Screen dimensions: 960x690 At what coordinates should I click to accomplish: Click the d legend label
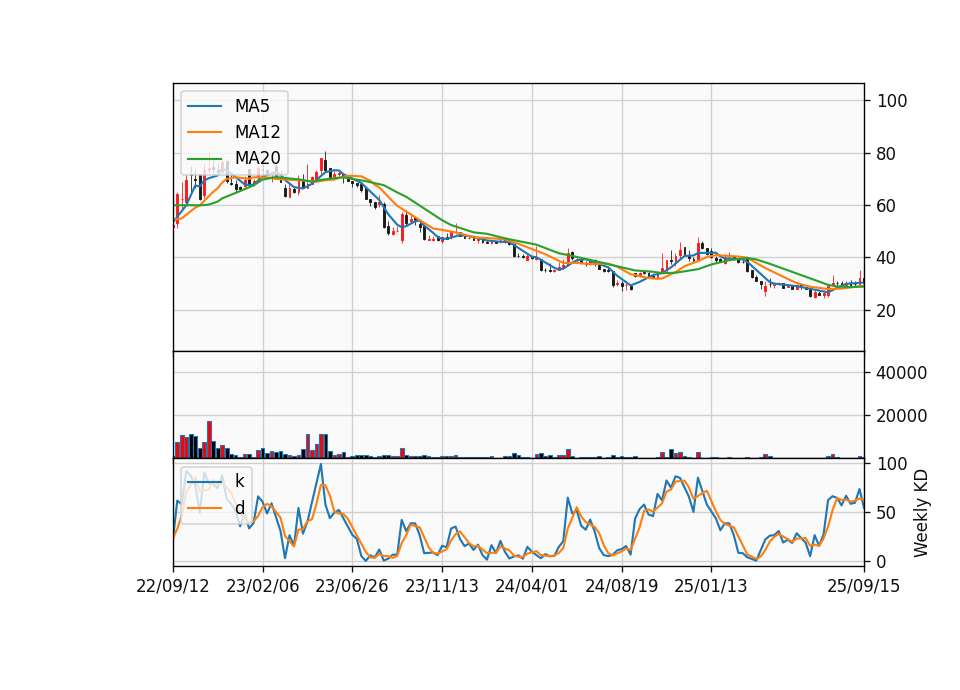239,508
